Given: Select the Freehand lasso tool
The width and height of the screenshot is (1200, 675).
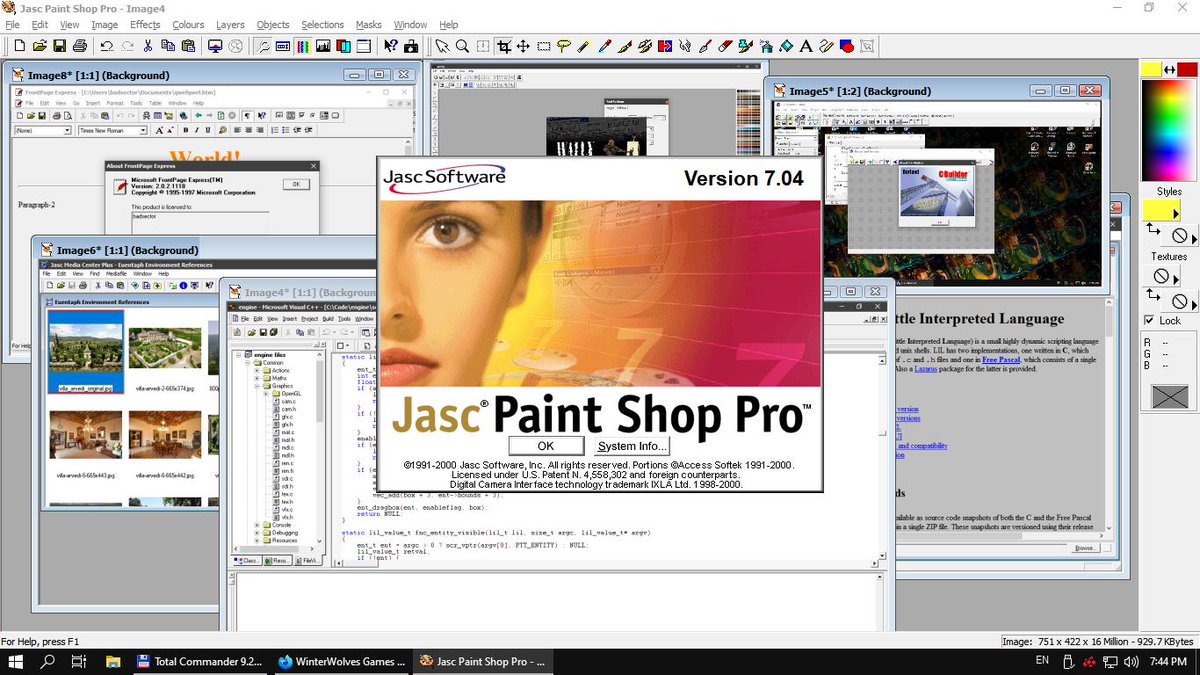Looking at the screenshot, I should click(564, 46).
